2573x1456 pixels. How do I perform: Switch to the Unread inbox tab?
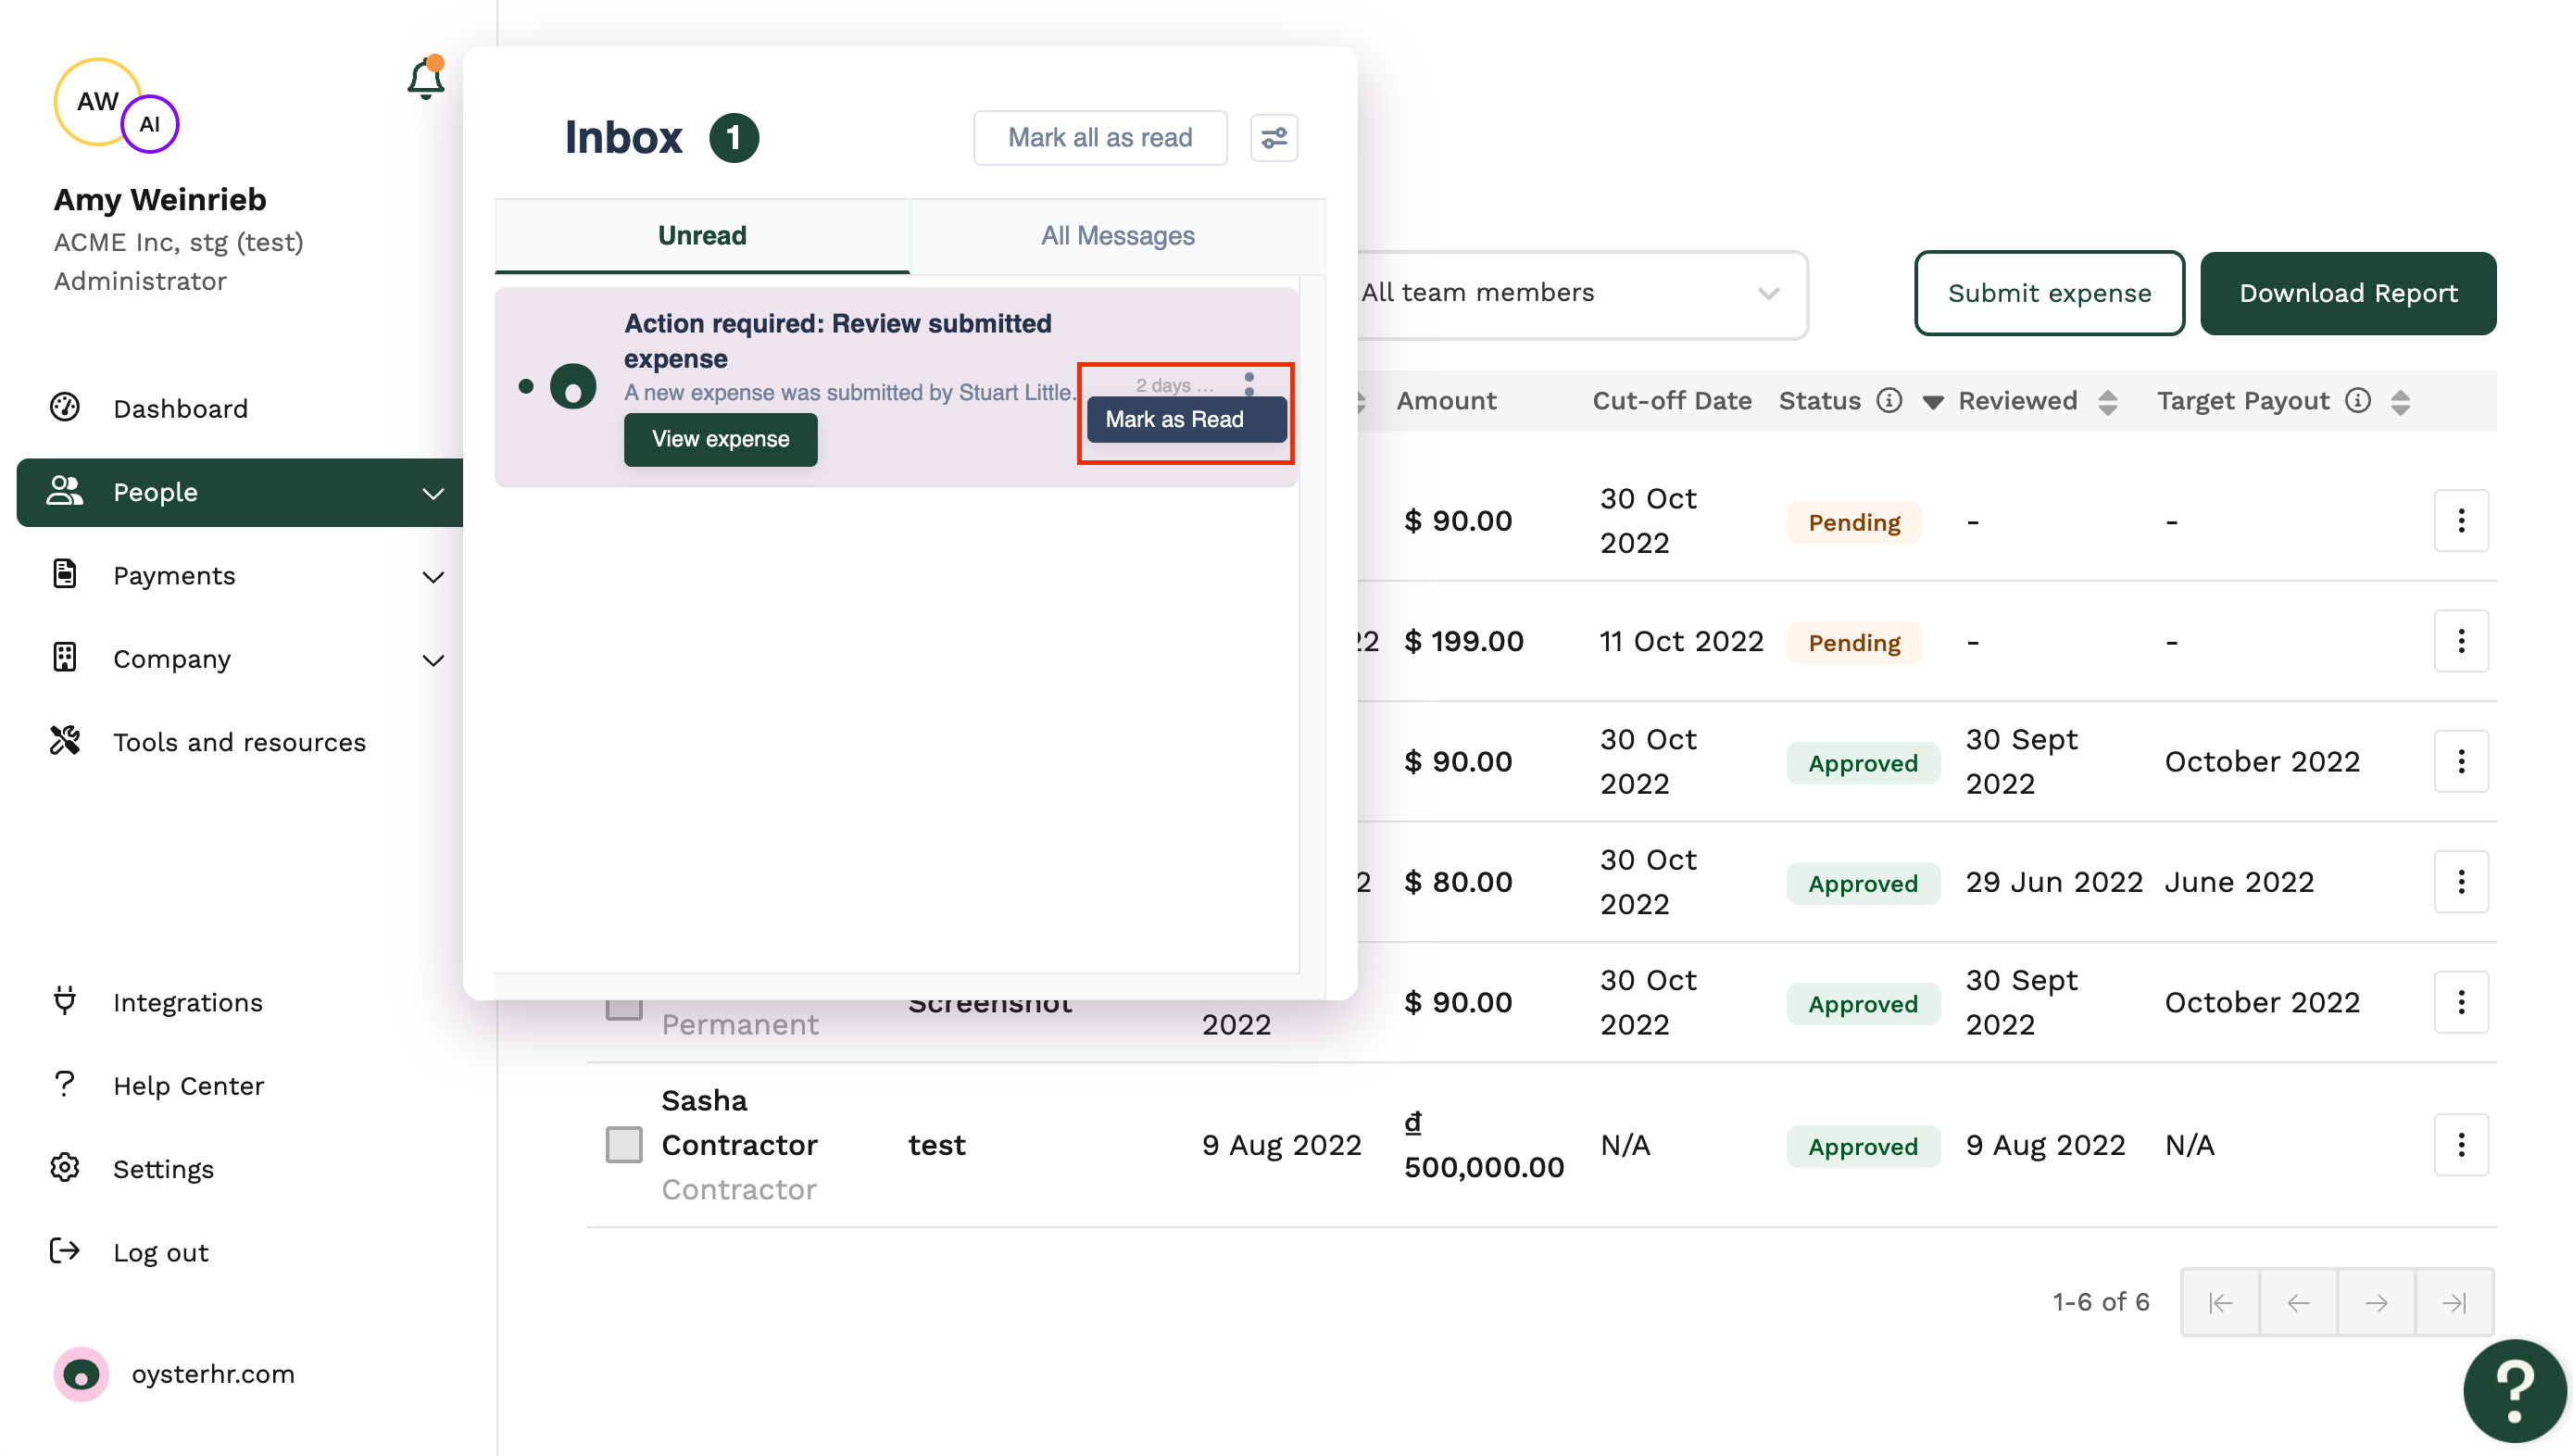point(702,236)
